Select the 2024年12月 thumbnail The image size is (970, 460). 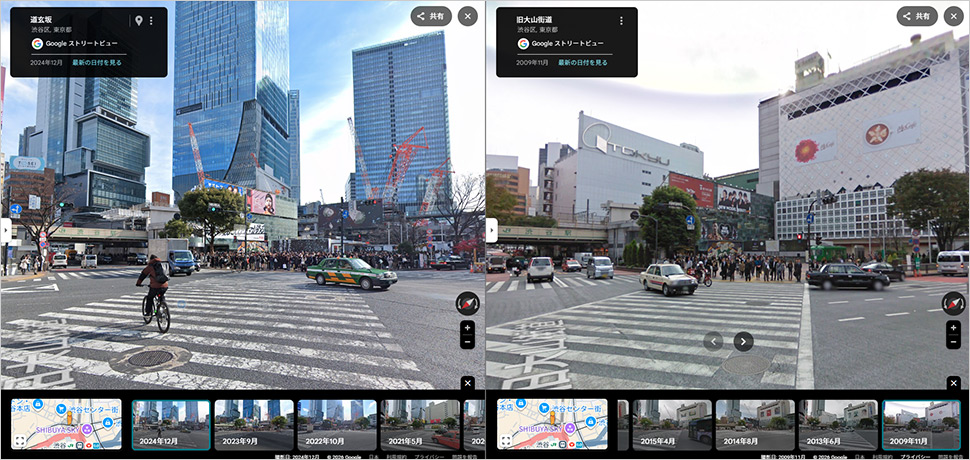[x=170, y=424]
